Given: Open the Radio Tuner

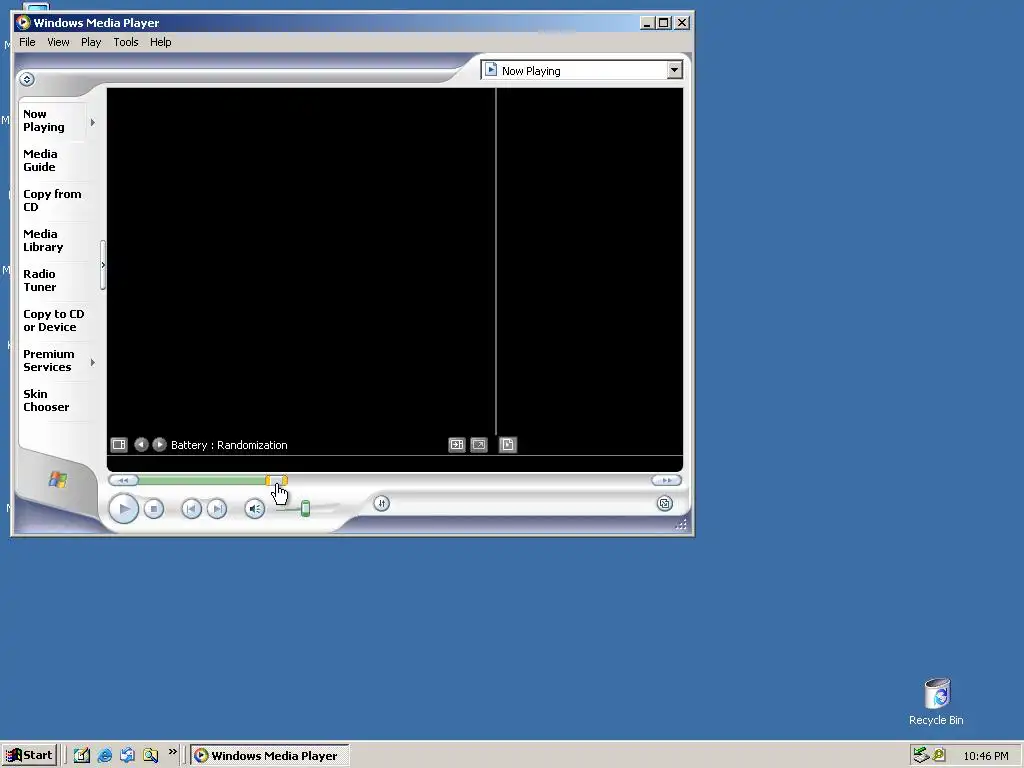Looking at the screenshot, I should (x=39, y=280).
